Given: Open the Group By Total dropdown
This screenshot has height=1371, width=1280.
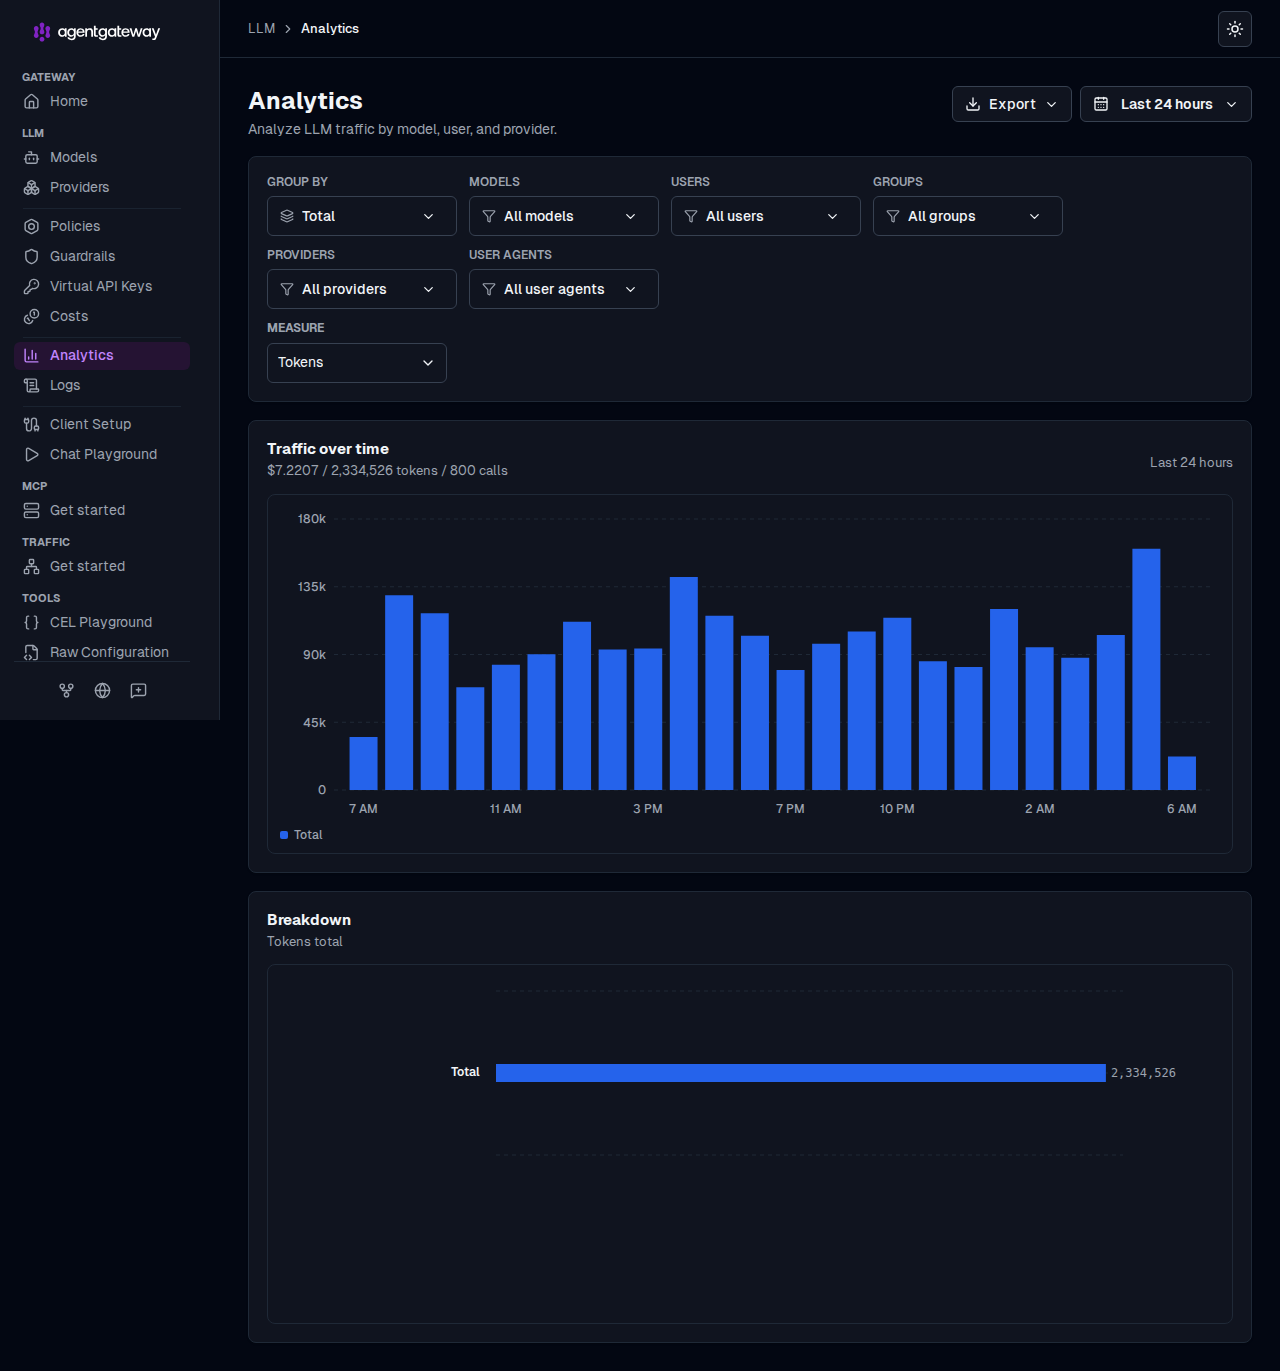Looking at the screenshot, I should coord(361,216).
